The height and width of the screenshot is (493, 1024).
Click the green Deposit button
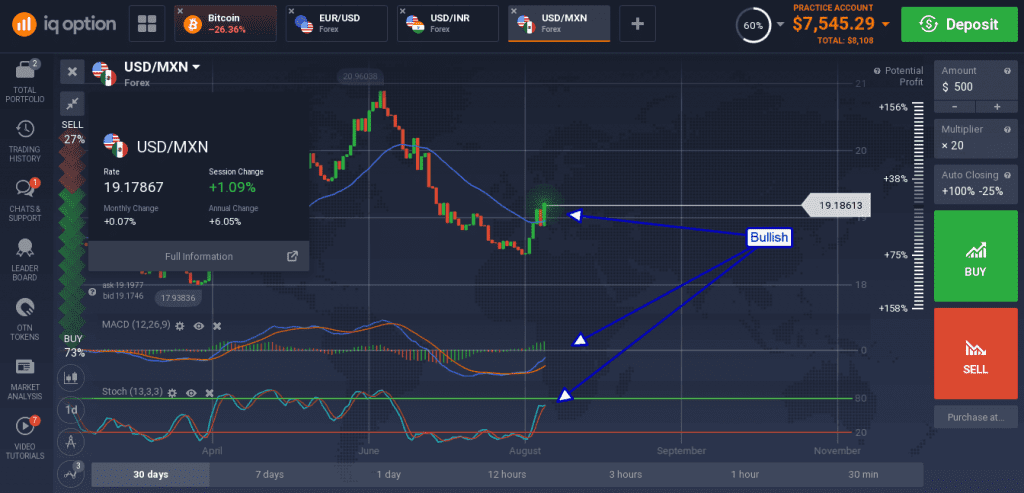click(x=959, y=24)
